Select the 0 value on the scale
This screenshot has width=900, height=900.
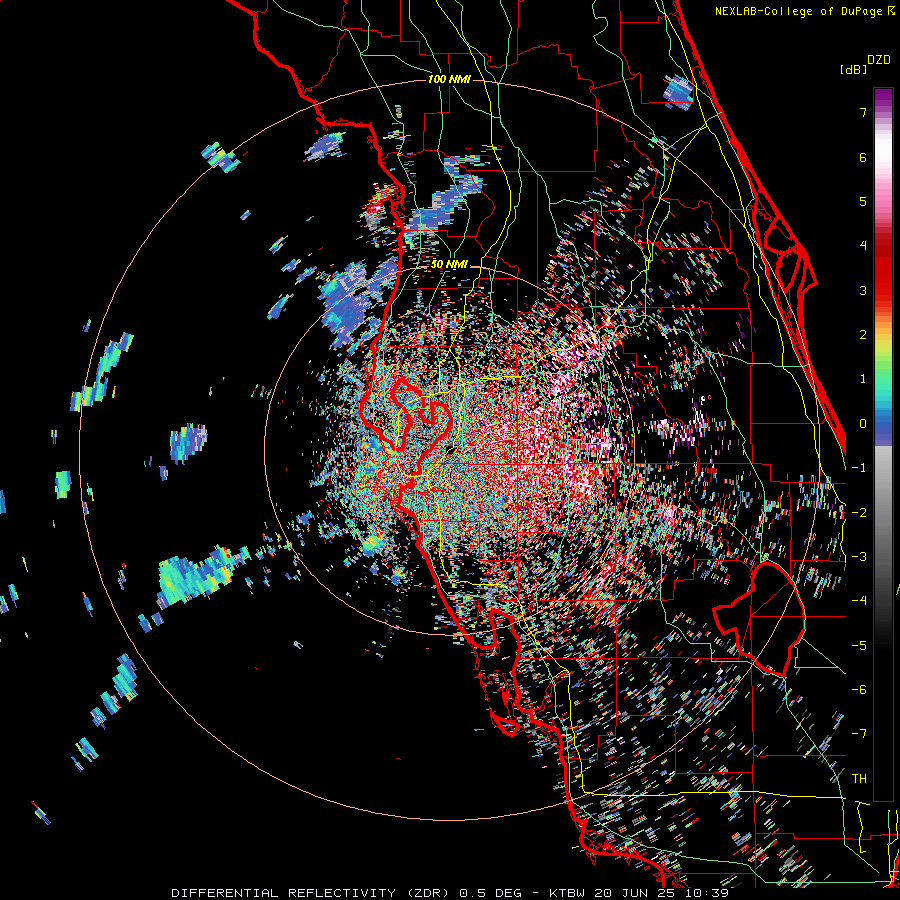pos(863,423)
